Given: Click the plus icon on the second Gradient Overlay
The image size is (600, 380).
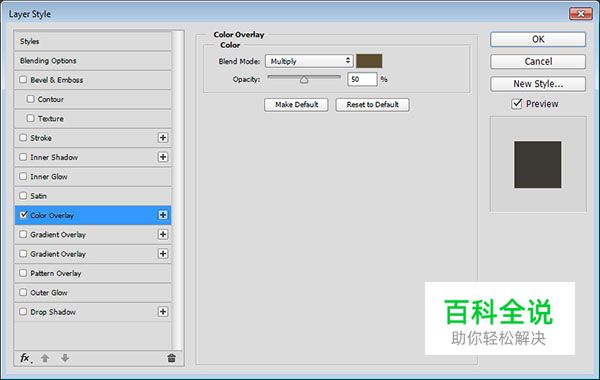Looking at the screenshot, I should click(x=163, y=254).
